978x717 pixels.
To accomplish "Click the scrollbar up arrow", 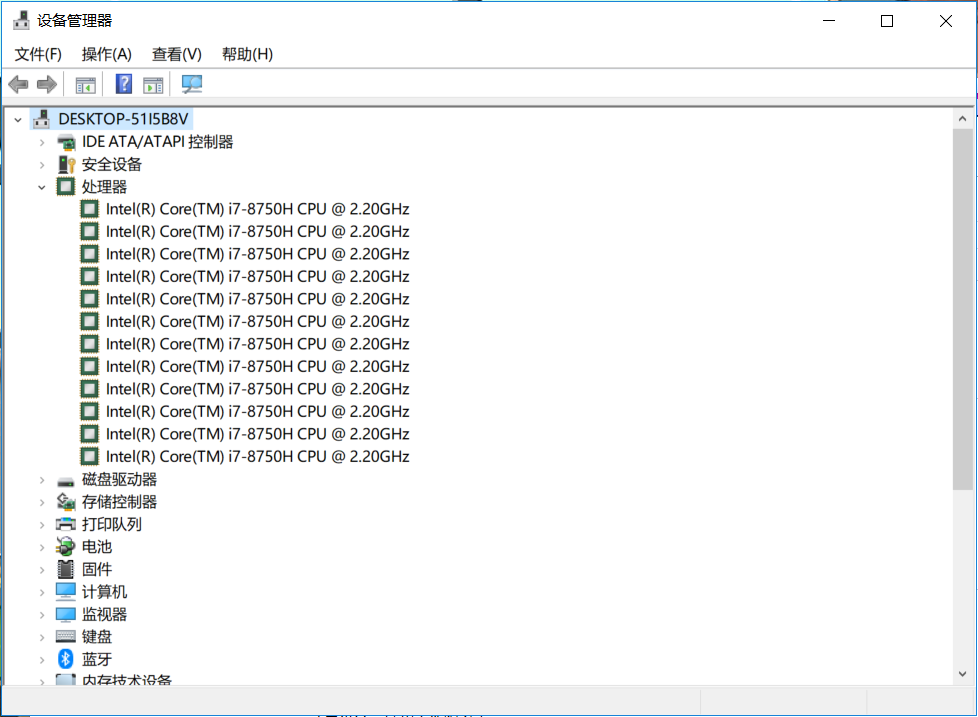I will [x=962, y=118].
